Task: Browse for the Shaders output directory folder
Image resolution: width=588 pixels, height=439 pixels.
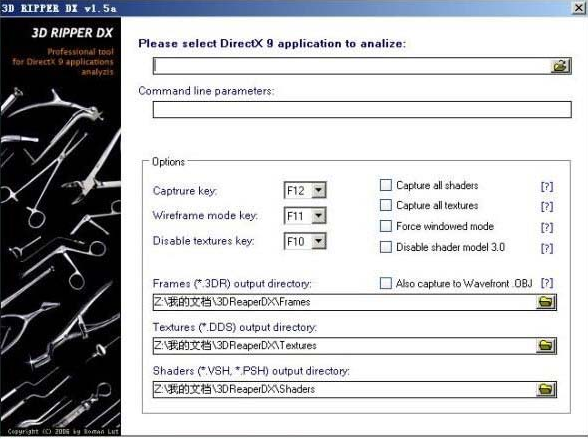Action: (x=546, y=389)
